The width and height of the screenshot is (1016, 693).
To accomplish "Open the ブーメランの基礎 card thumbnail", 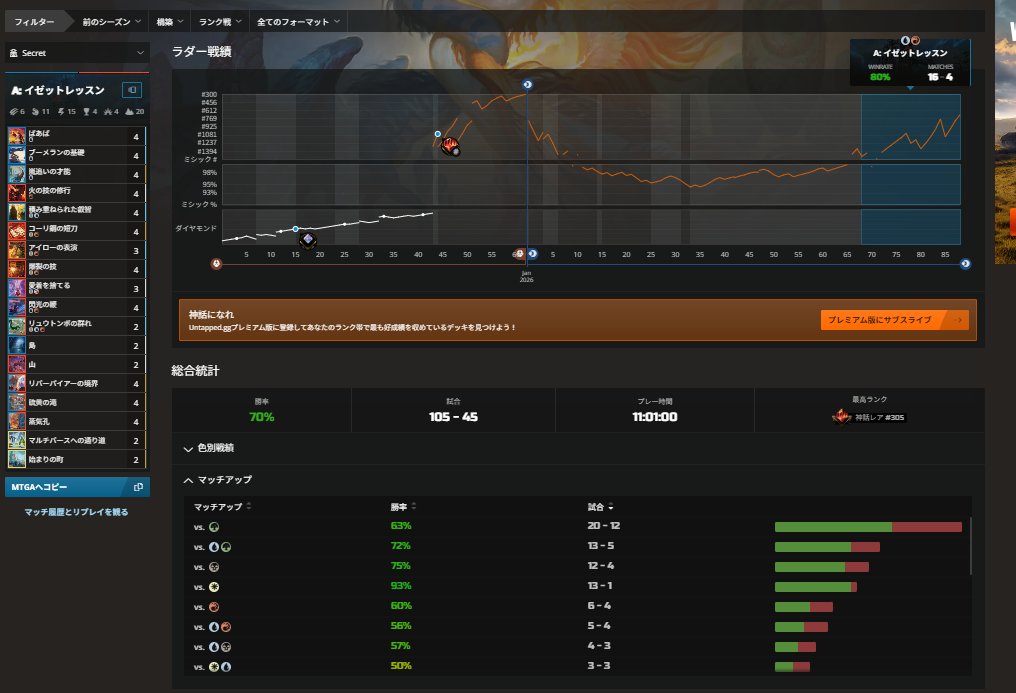I will pos(16,155).
